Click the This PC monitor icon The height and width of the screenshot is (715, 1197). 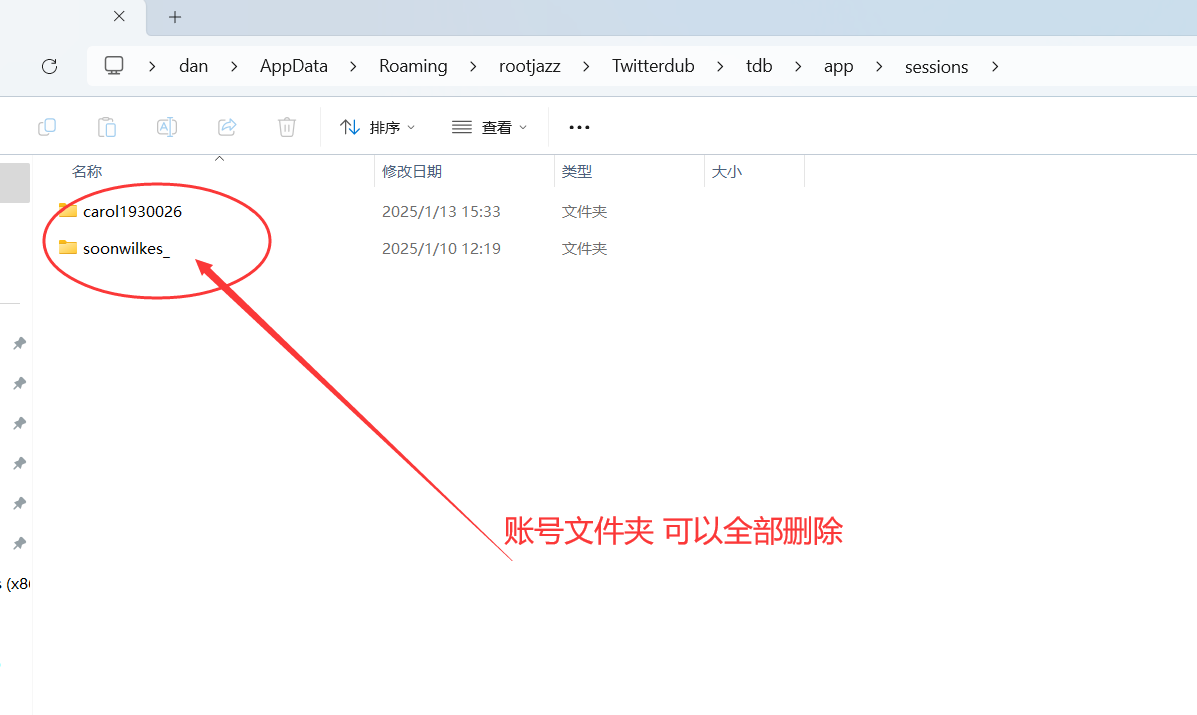pos(114,66)
